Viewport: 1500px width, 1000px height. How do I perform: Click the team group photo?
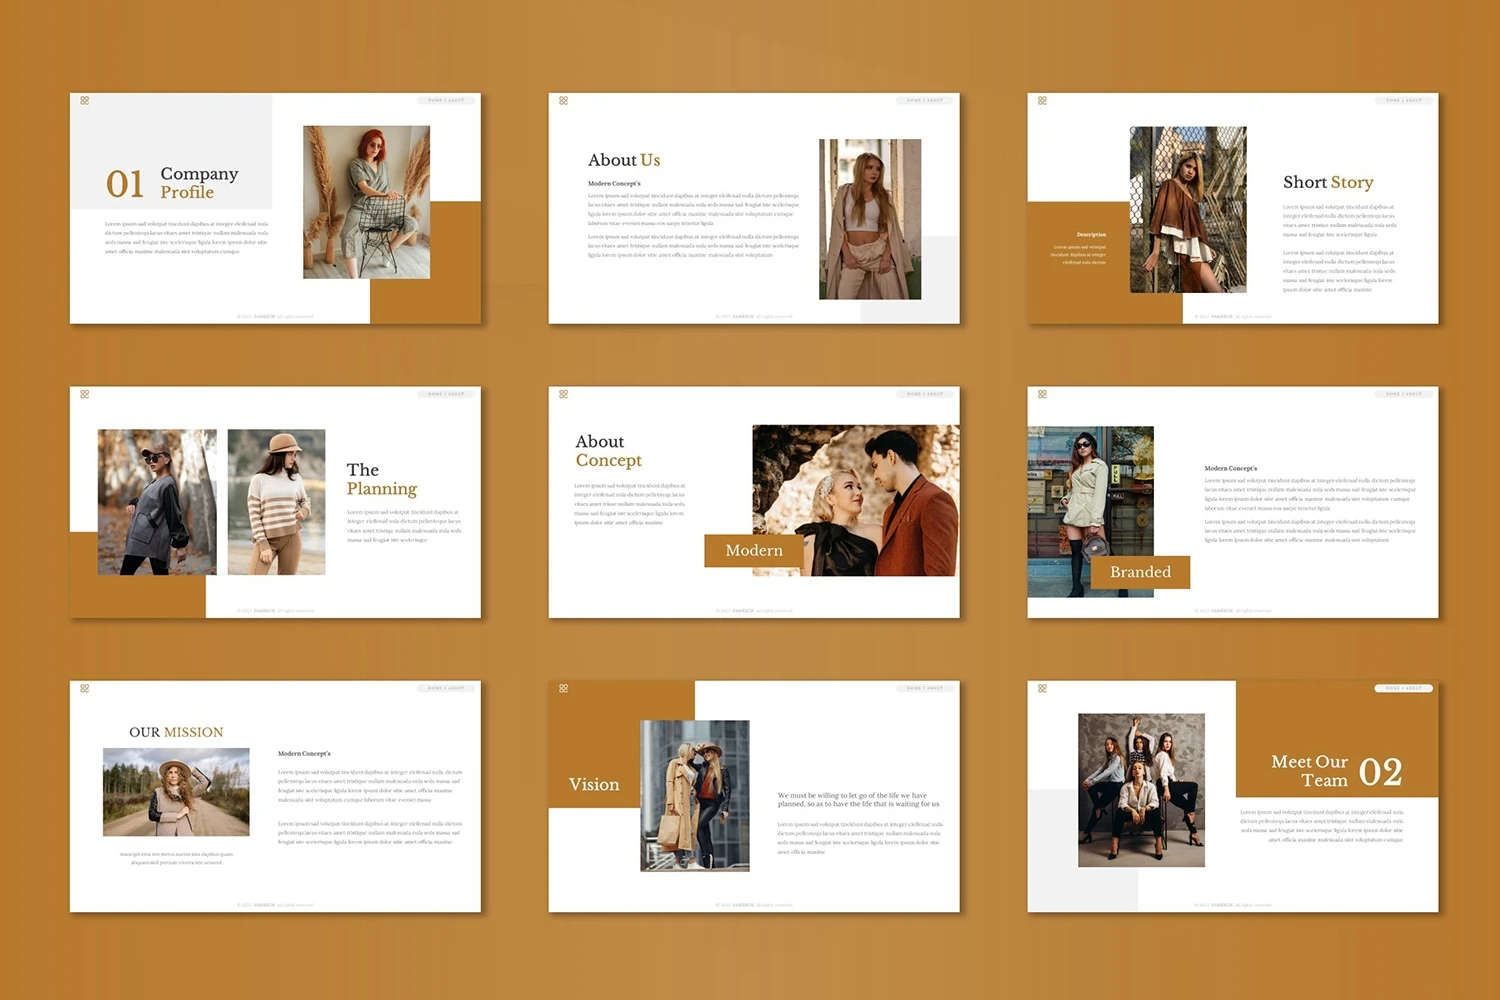pyautogui.click(x=1141, y=790)
